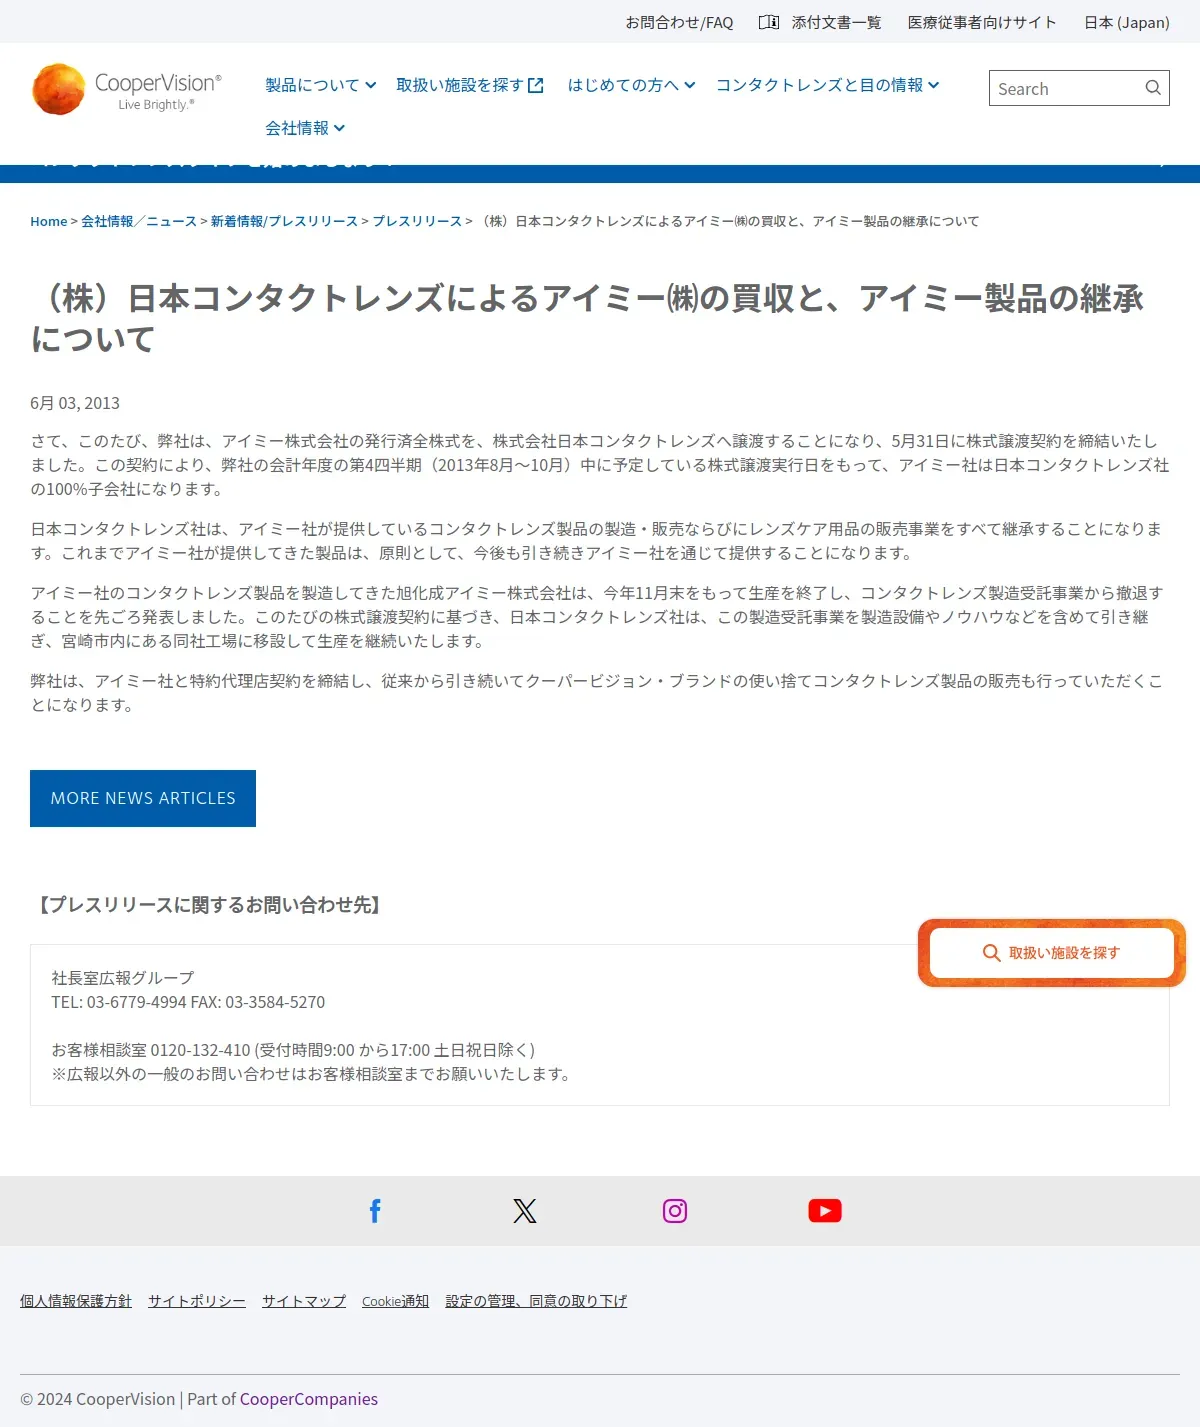Go to the Home breadcrumb
Viewport: 1200px width, 1427px height.
point(49,221)
